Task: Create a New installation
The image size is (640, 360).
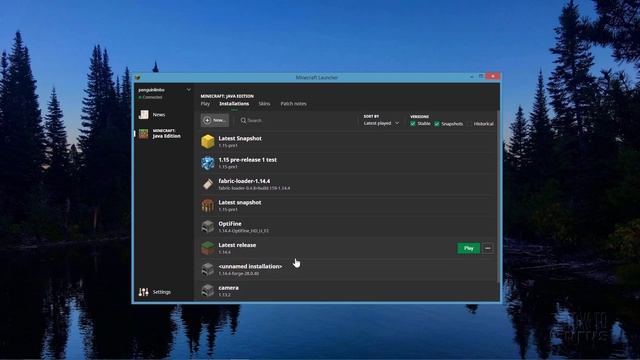Action: coord(215,120)
